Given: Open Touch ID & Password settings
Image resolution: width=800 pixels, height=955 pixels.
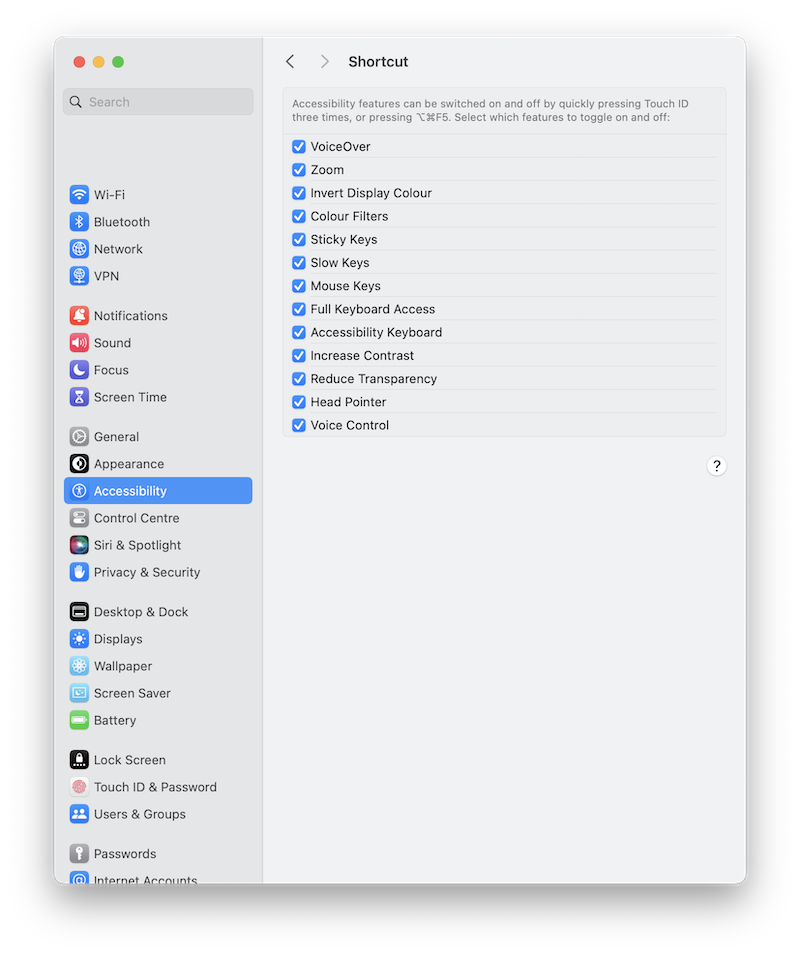Looking at the screenshot, I should [x=80, y=786].
